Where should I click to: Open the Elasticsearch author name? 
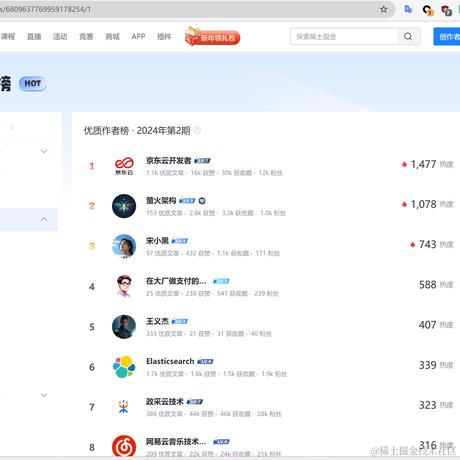170,361
